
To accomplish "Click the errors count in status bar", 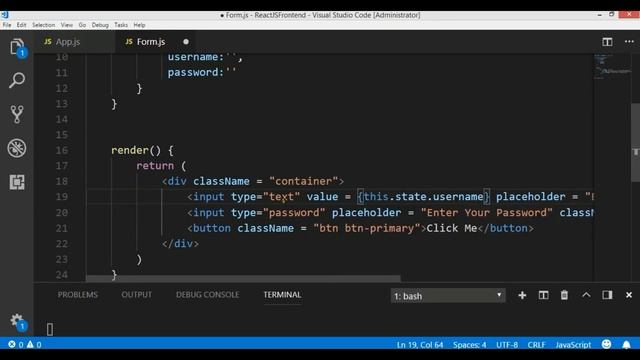I will (16, 344).
